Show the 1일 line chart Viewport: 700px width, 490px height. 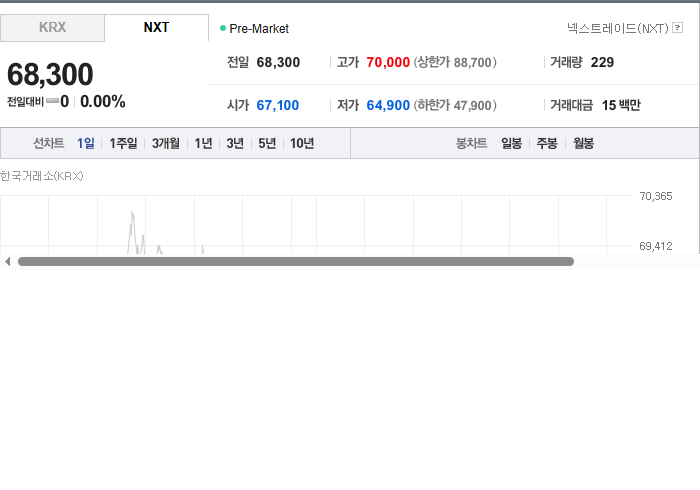[86, 143]
